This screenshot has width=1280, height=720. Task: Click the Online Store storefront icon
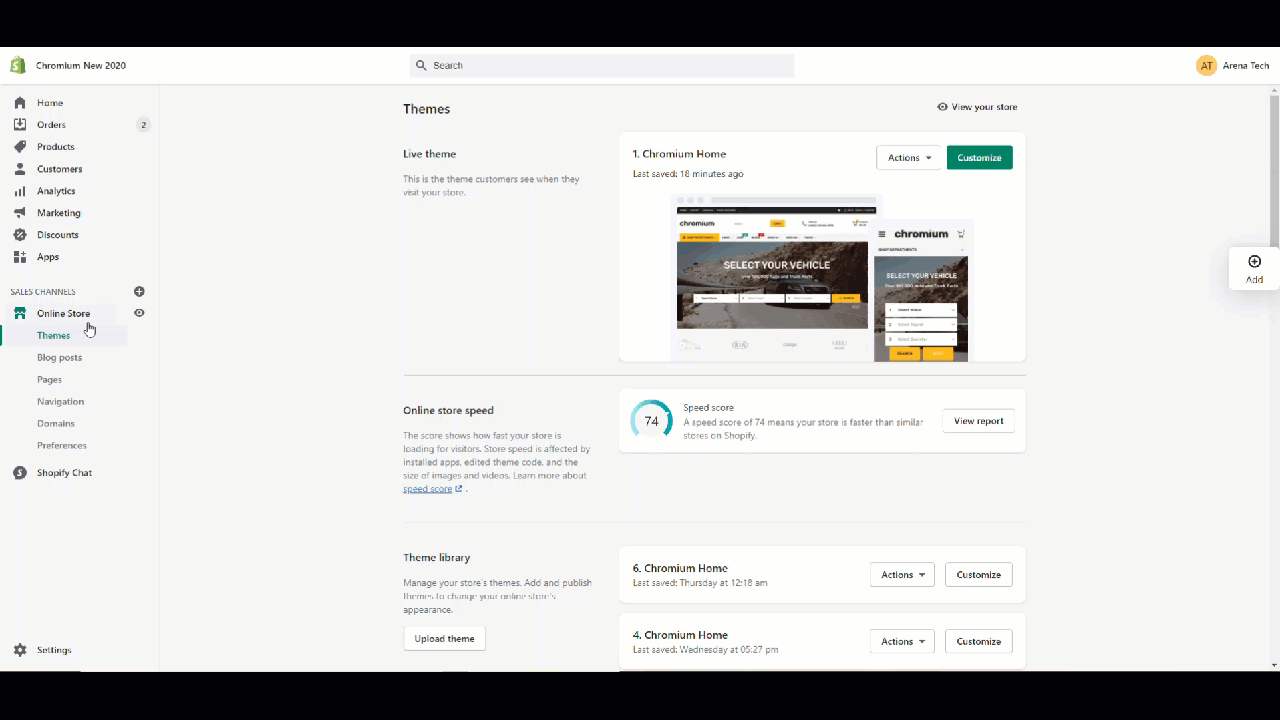click(x=20, y=313)
